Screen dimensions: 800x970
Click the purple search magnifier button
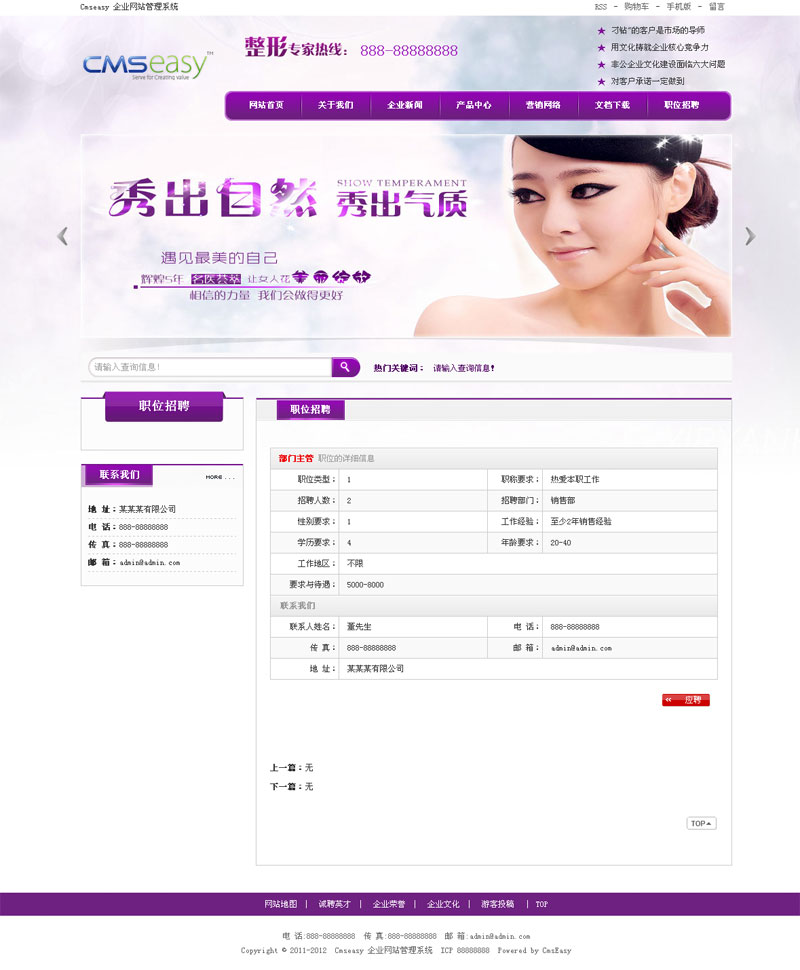(x=345, y=367)
